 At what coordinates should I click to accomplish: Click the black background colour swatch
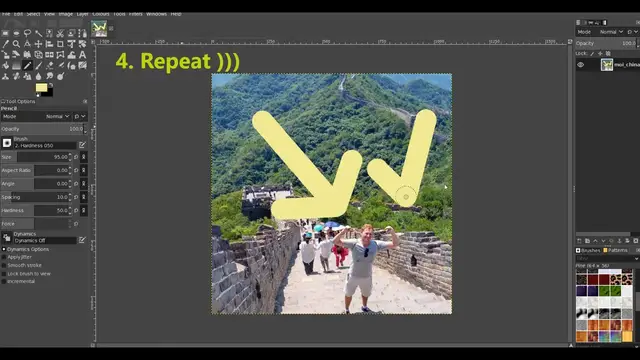click(x=49, y=93)
